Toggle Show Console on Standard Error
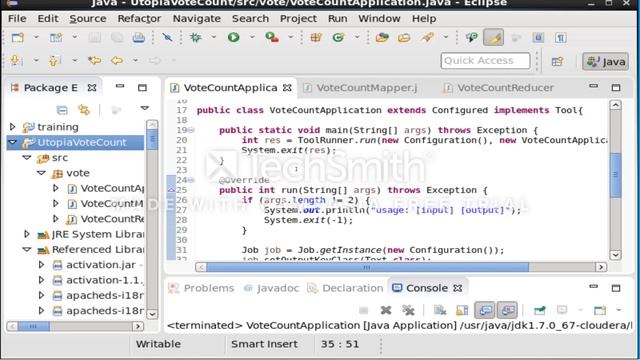The width and height of the screenshot is (640, 360). (x=507, y=311)
